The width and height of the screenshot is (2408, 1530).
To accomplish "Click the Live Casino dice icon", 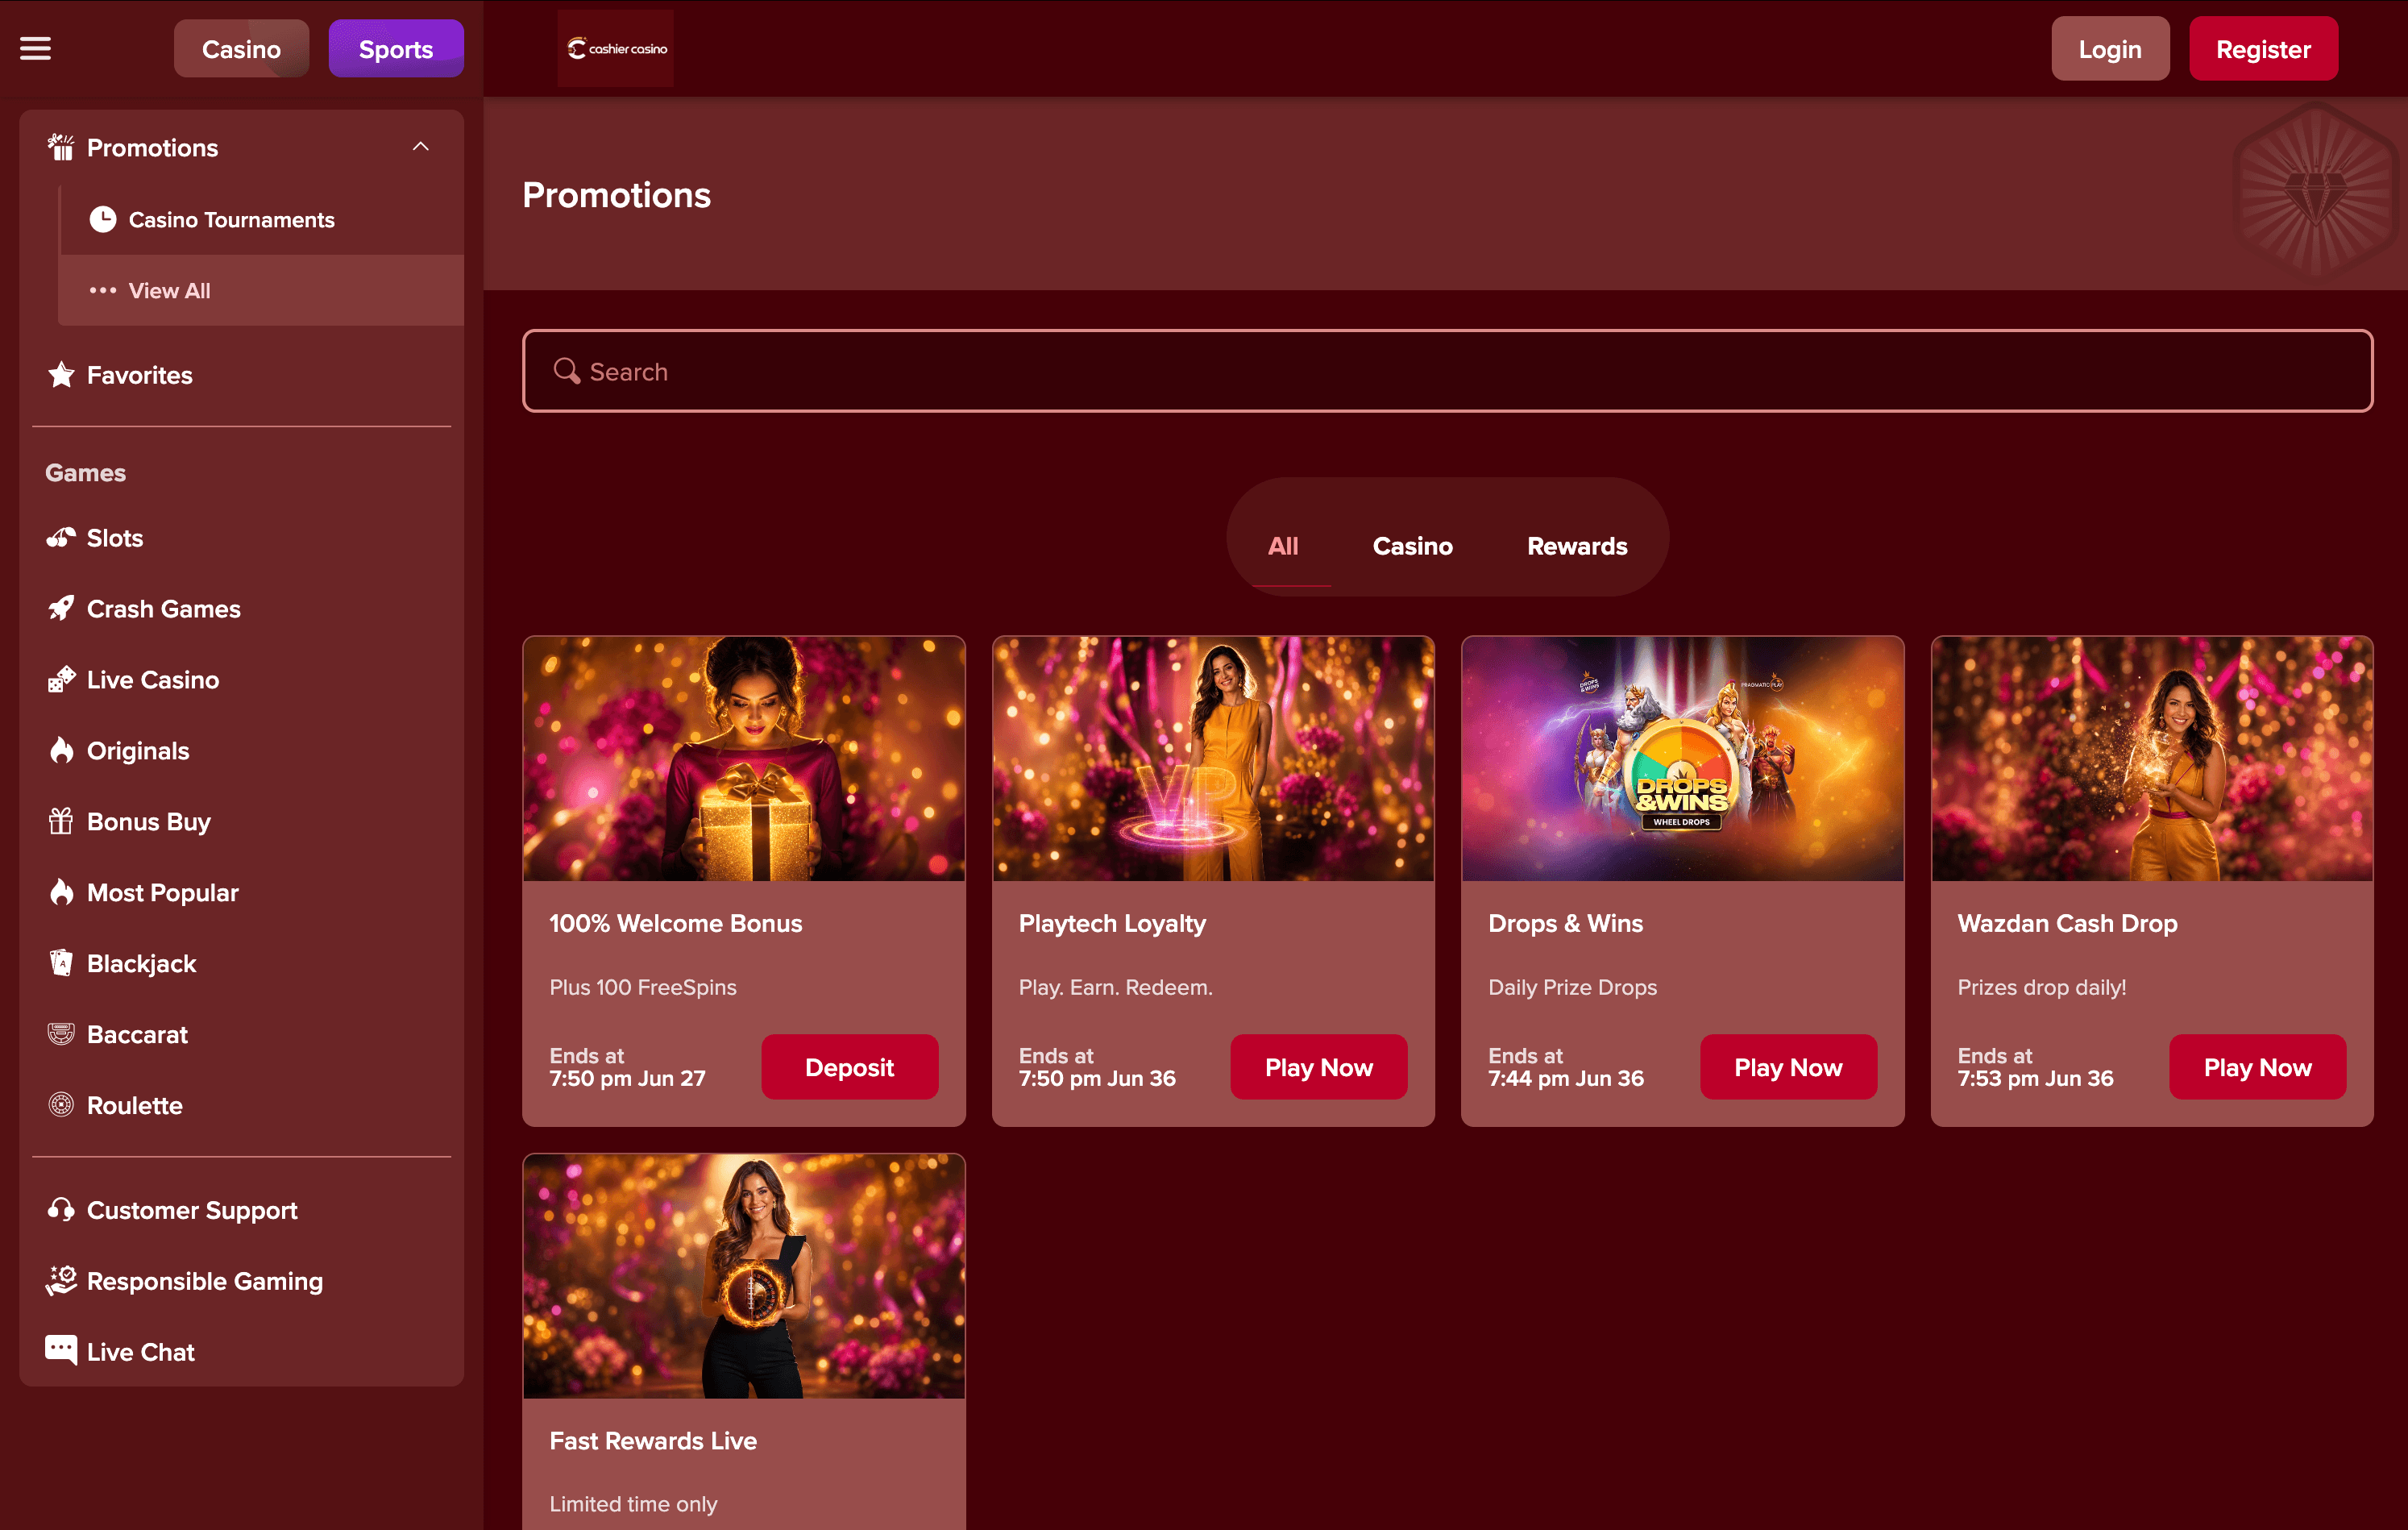I will tap(61, 679).
